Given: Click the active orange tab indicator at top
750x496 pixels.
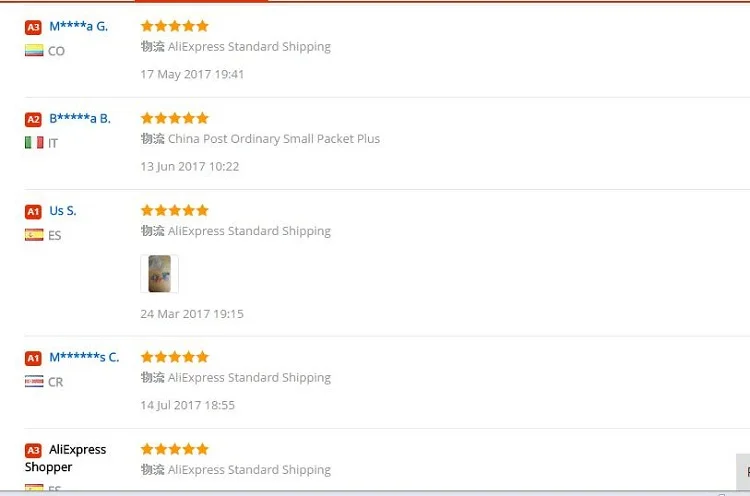Looking at the screenshot, I should (x=201, y=1).
